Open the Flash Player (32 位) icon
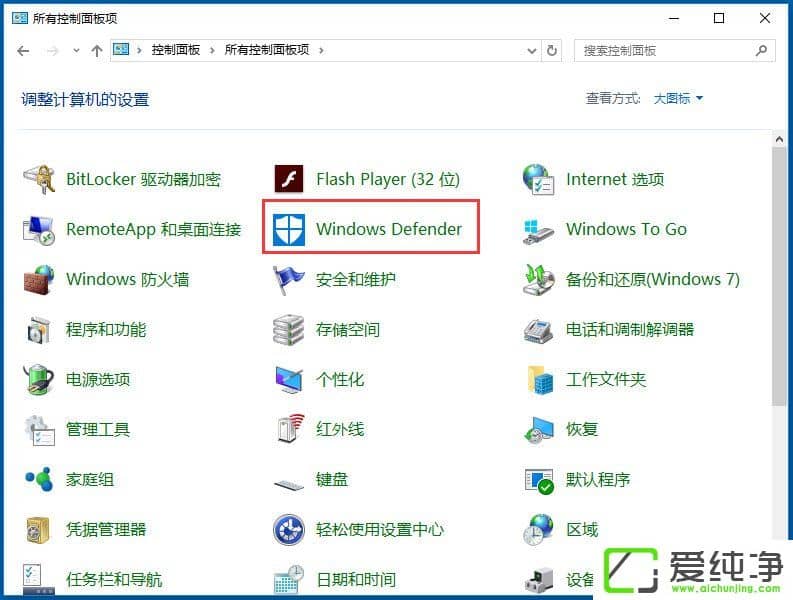Screen dimensions: 793x600 (x=288, y=179)
